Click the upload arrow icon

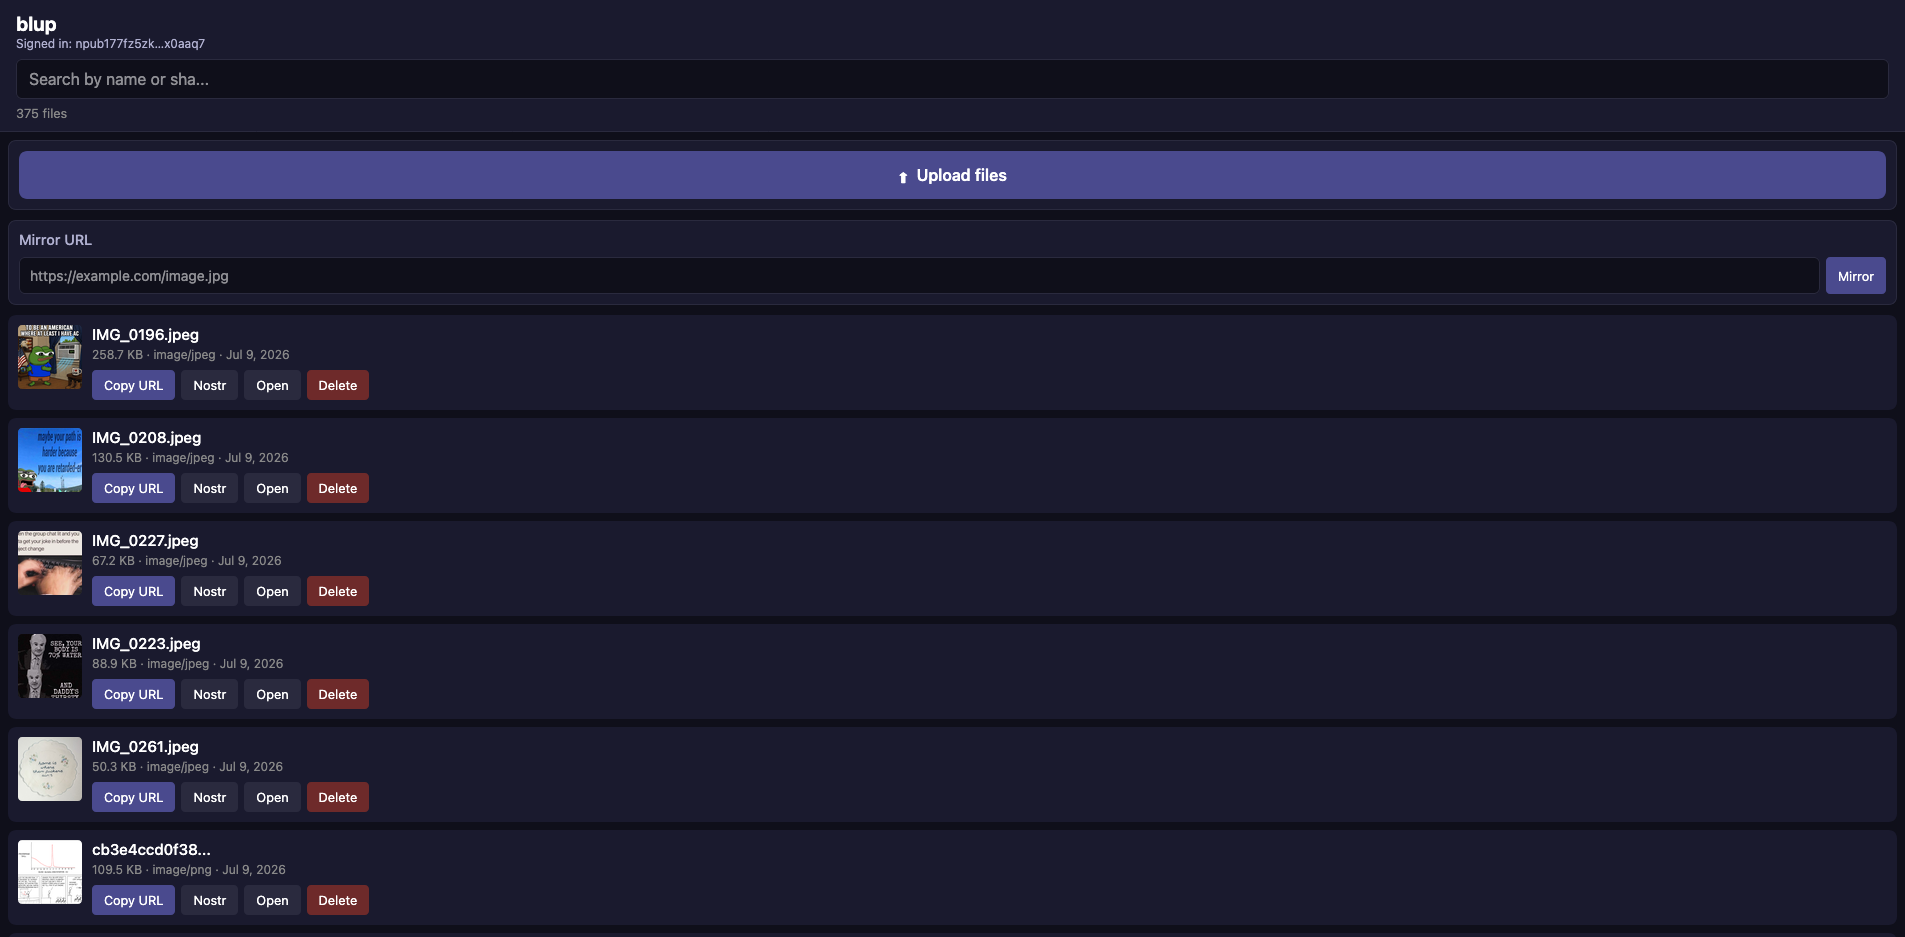[903, 177]
